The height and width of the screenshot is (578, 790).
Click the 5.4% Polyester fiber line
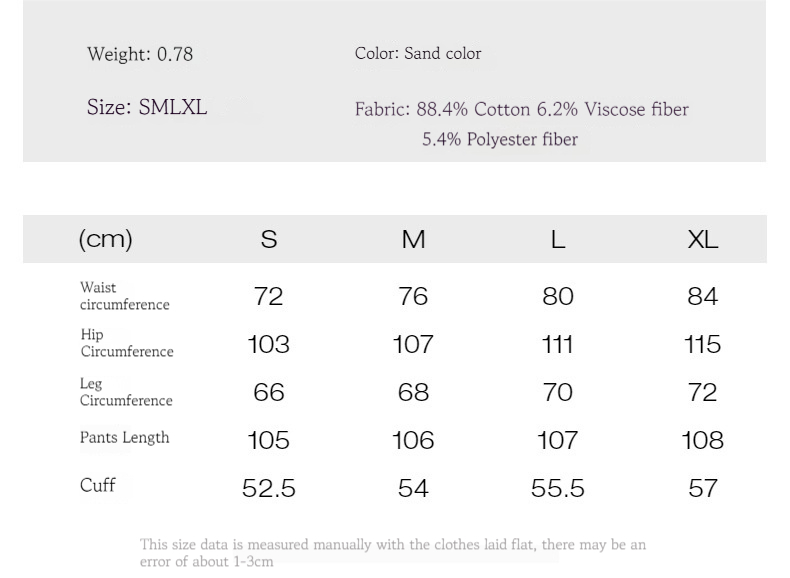500,139
